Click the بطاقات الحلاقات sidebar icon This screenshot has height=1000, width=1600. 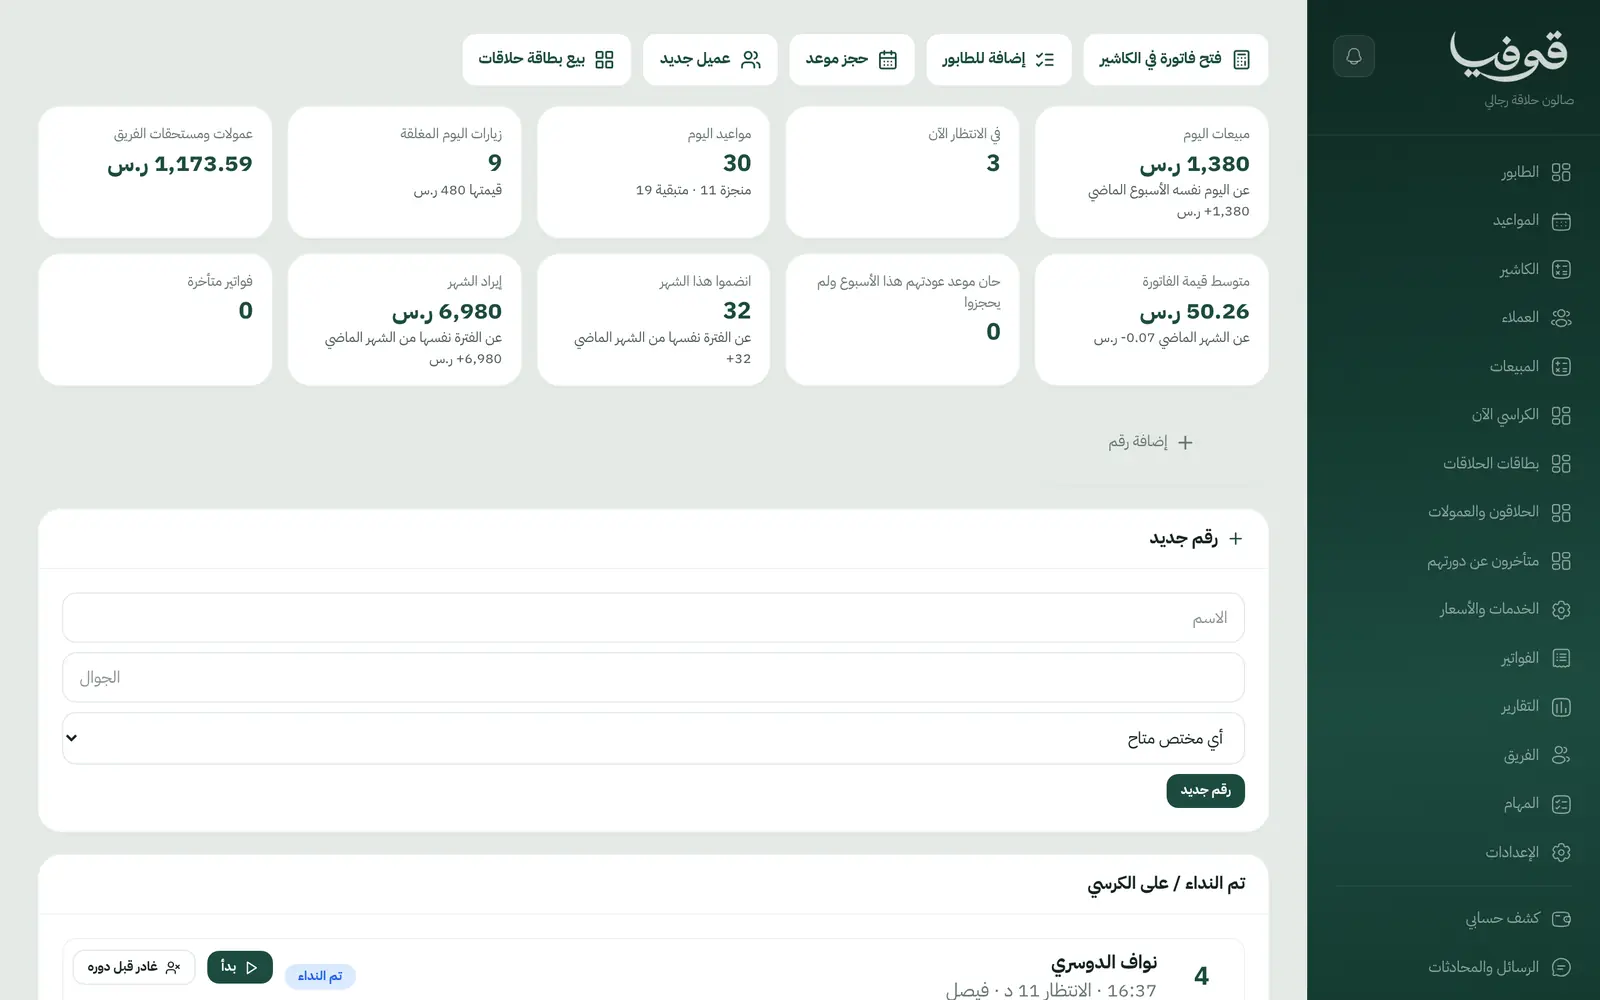pyautogui.click(x=1561, y=464)
